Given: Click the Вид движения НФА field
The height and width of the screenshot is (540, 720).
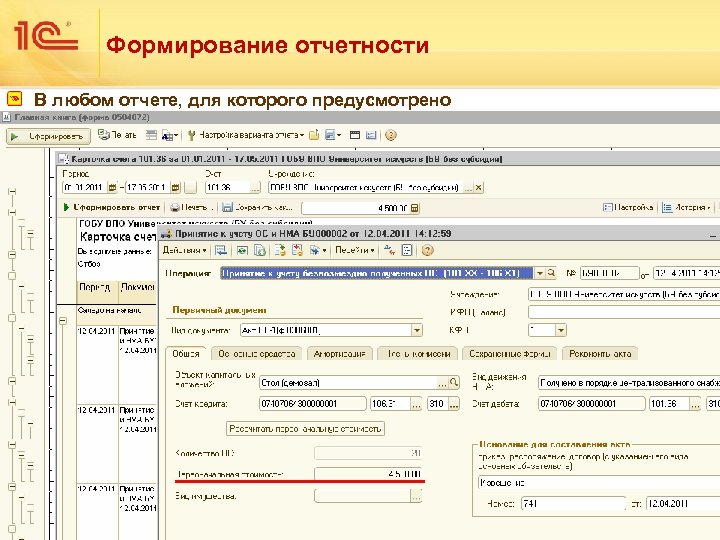Looking at the screenshot, I should pos(629,382).
